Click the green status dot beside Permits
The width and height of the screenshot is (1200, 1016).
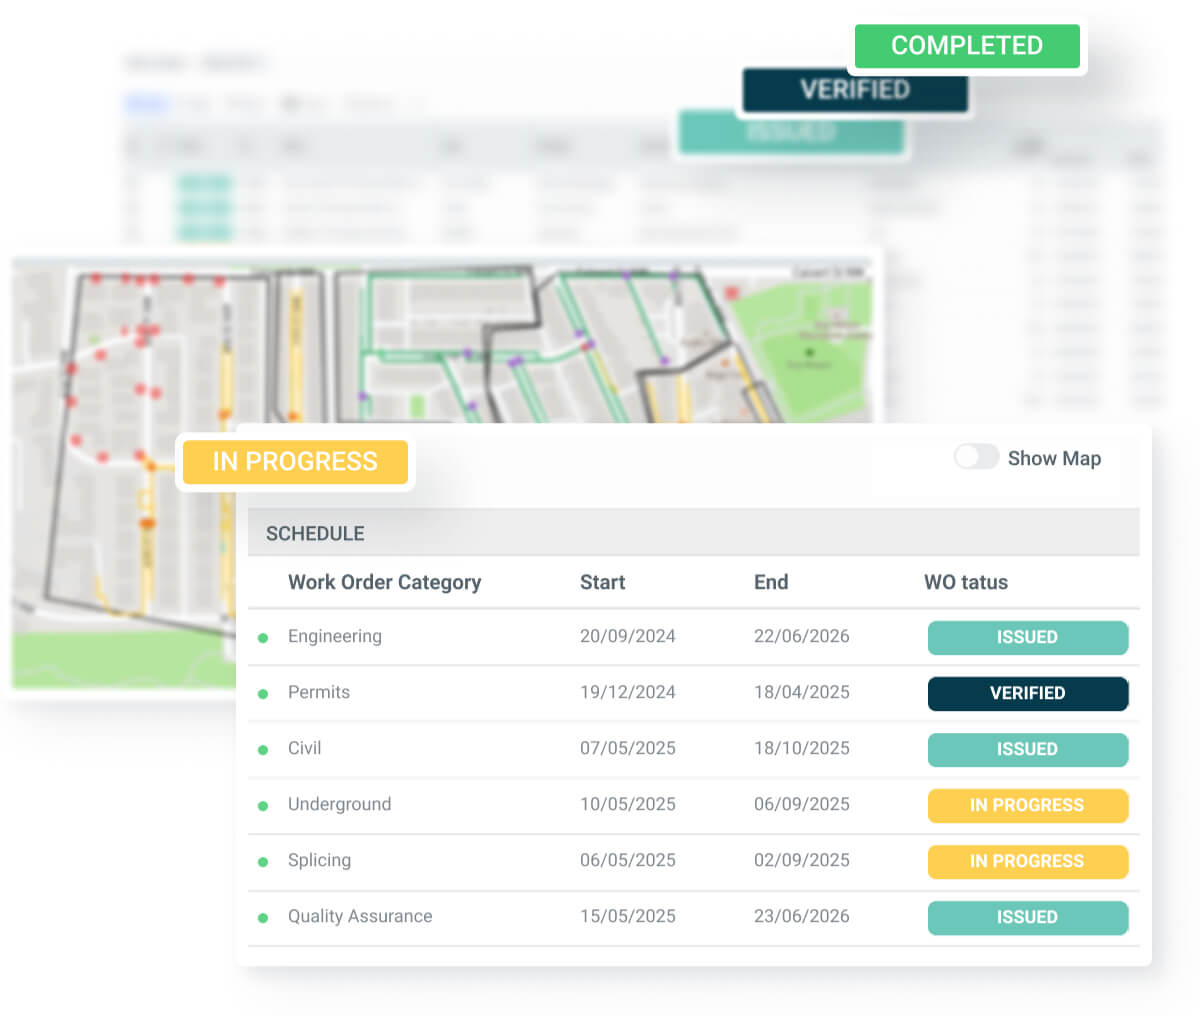(x=263, y=693)
